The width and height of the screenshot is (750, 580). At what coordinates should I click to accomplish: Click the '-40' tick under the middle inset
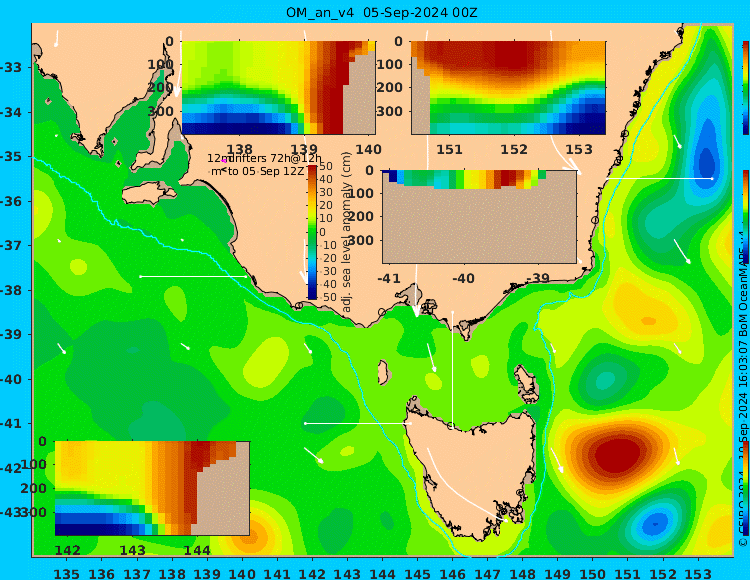click(x=463, y=278)
